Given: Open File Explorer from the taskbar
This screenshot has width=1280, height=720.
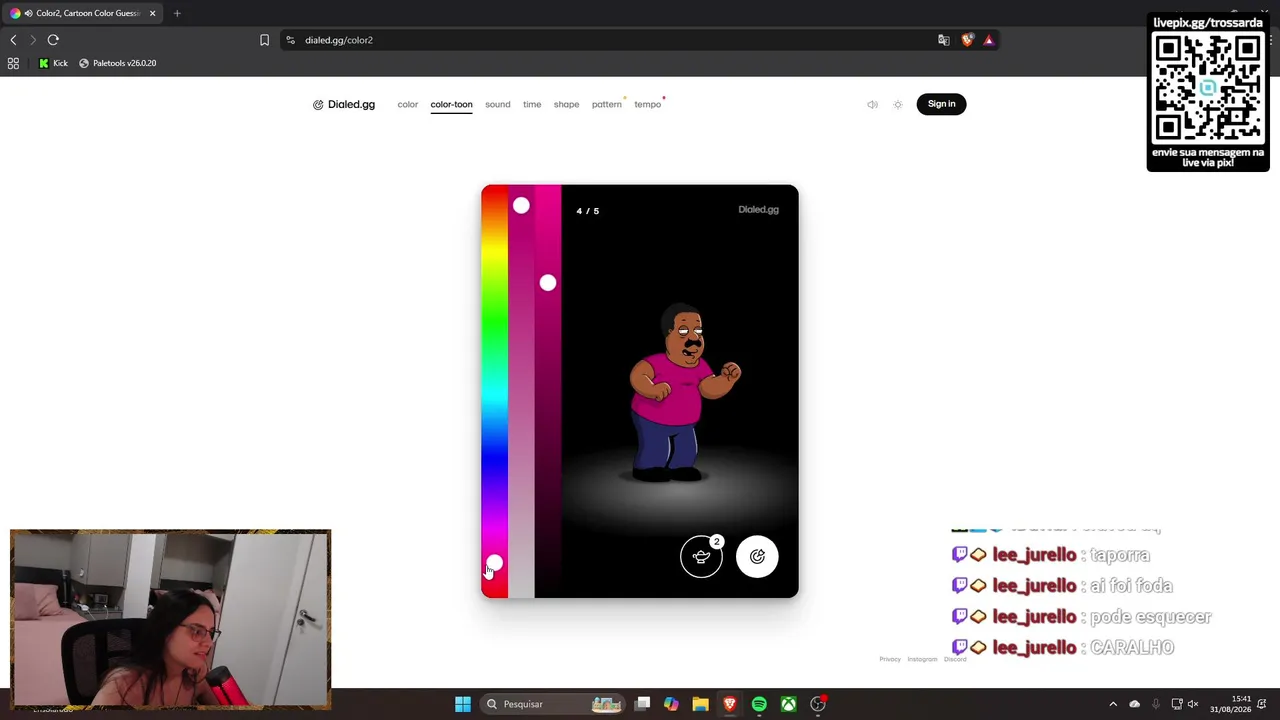Looking at the screenshot, I should click(700, 704).
